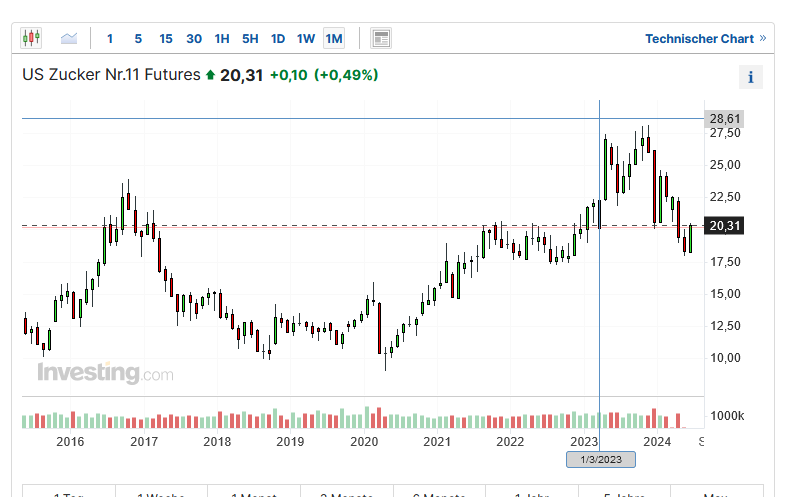Click the news layout icon in toolbar
799x497 pixels.
tap(380, 39)
